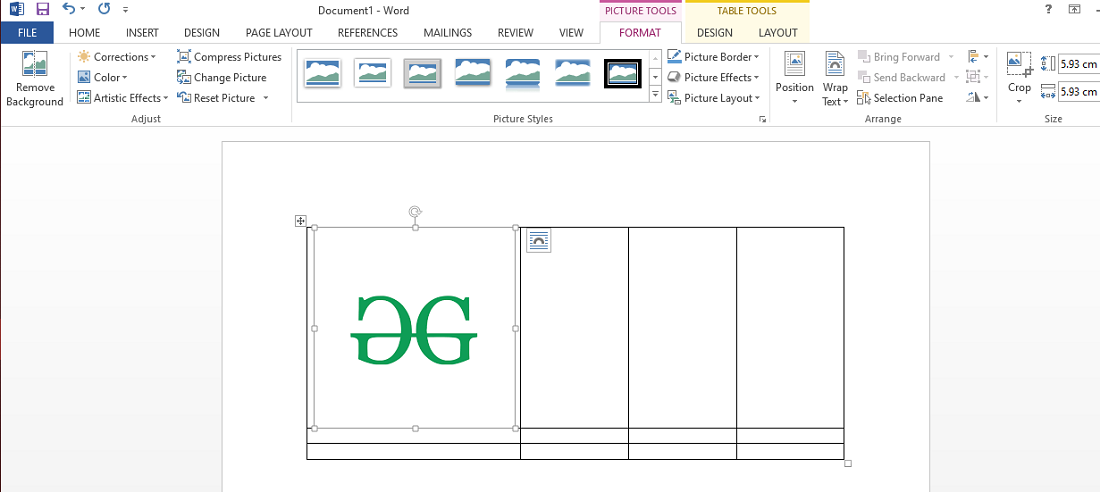Open the Wrap Text menu
Viewport: 1100px width, 492px height.
click(835, 78)
